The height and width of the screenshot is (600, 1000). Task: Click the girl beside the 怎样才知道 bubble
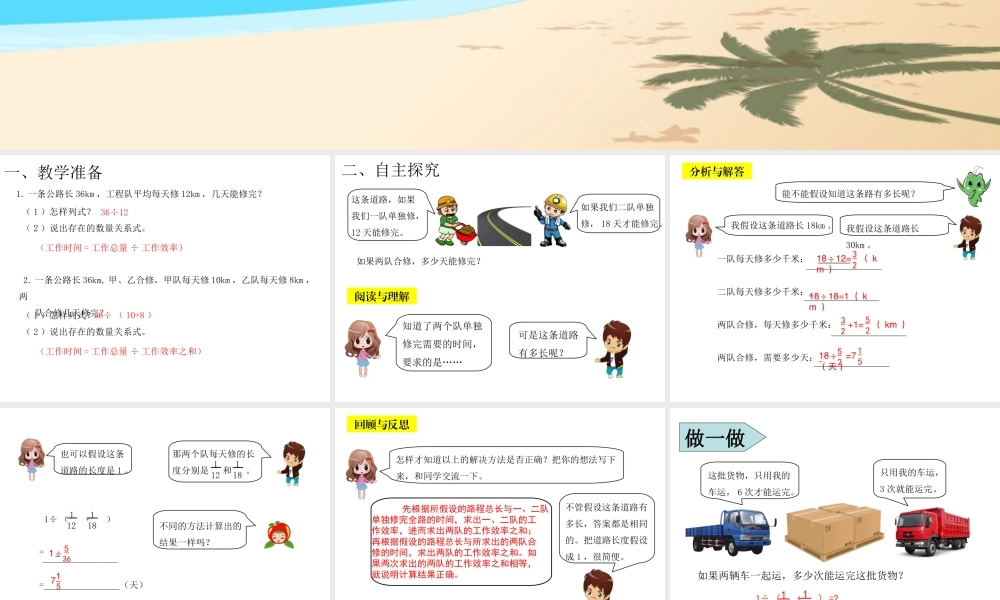click(x=361, y=473)
